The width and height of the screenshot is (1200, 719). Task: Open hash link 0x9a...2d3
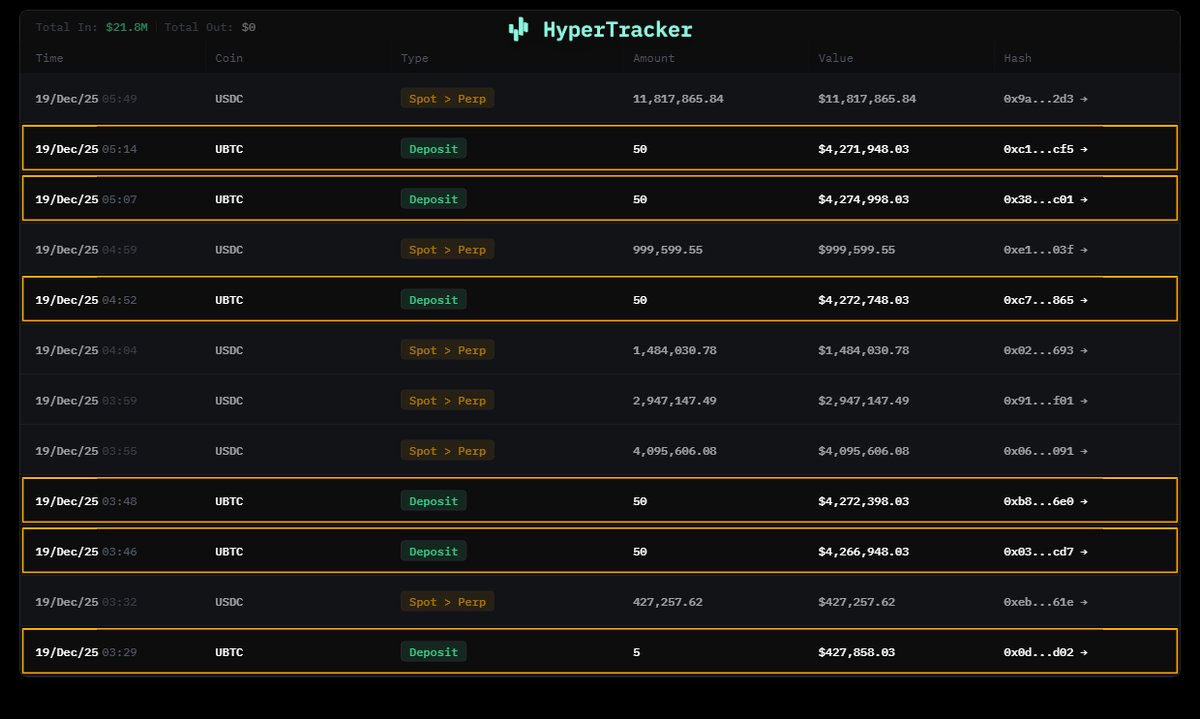pos(1038,99)
